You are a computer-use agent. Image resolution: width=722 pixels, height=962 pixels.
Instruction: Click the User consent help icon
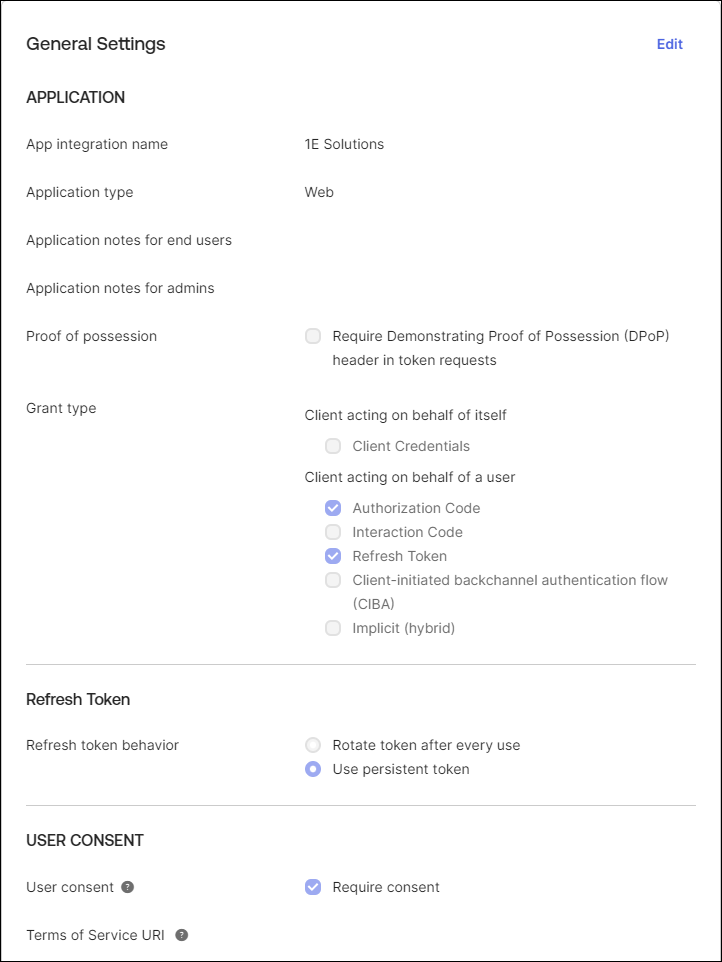[127, 887]
